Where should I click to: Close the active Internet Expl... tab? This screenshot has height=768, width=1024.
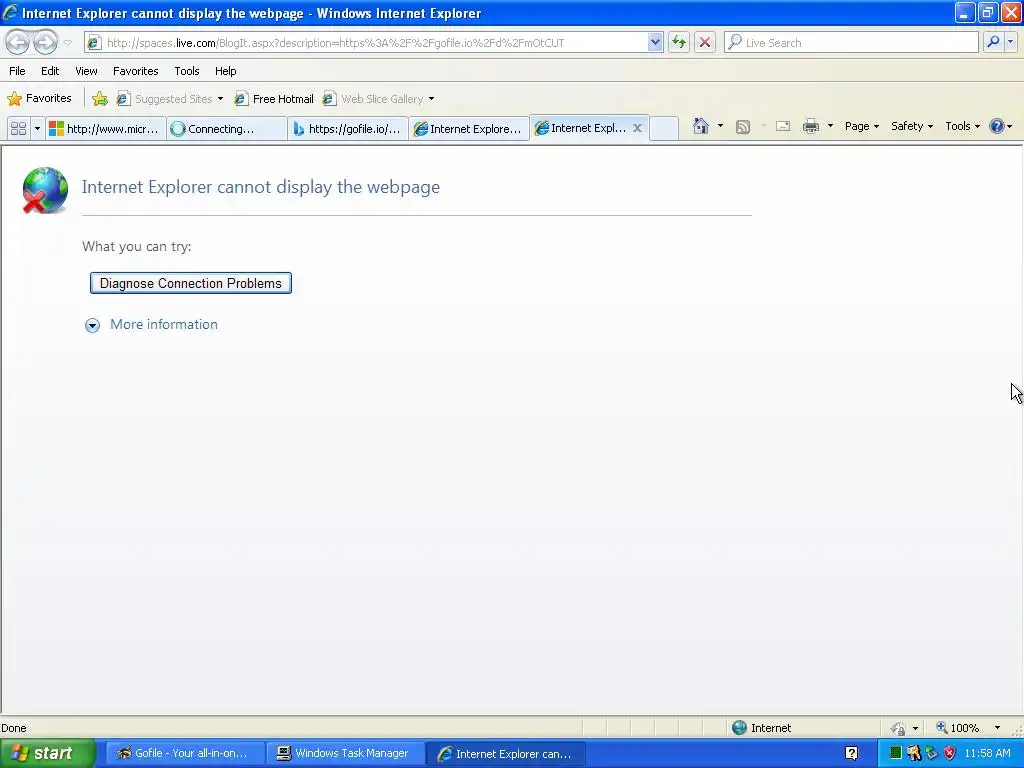pos(637,128)
